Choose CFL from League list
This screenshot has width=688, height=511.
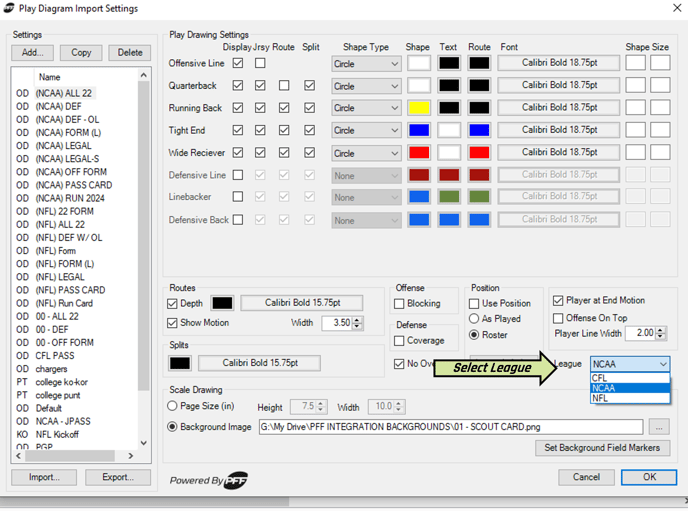[x=630, y=378]
